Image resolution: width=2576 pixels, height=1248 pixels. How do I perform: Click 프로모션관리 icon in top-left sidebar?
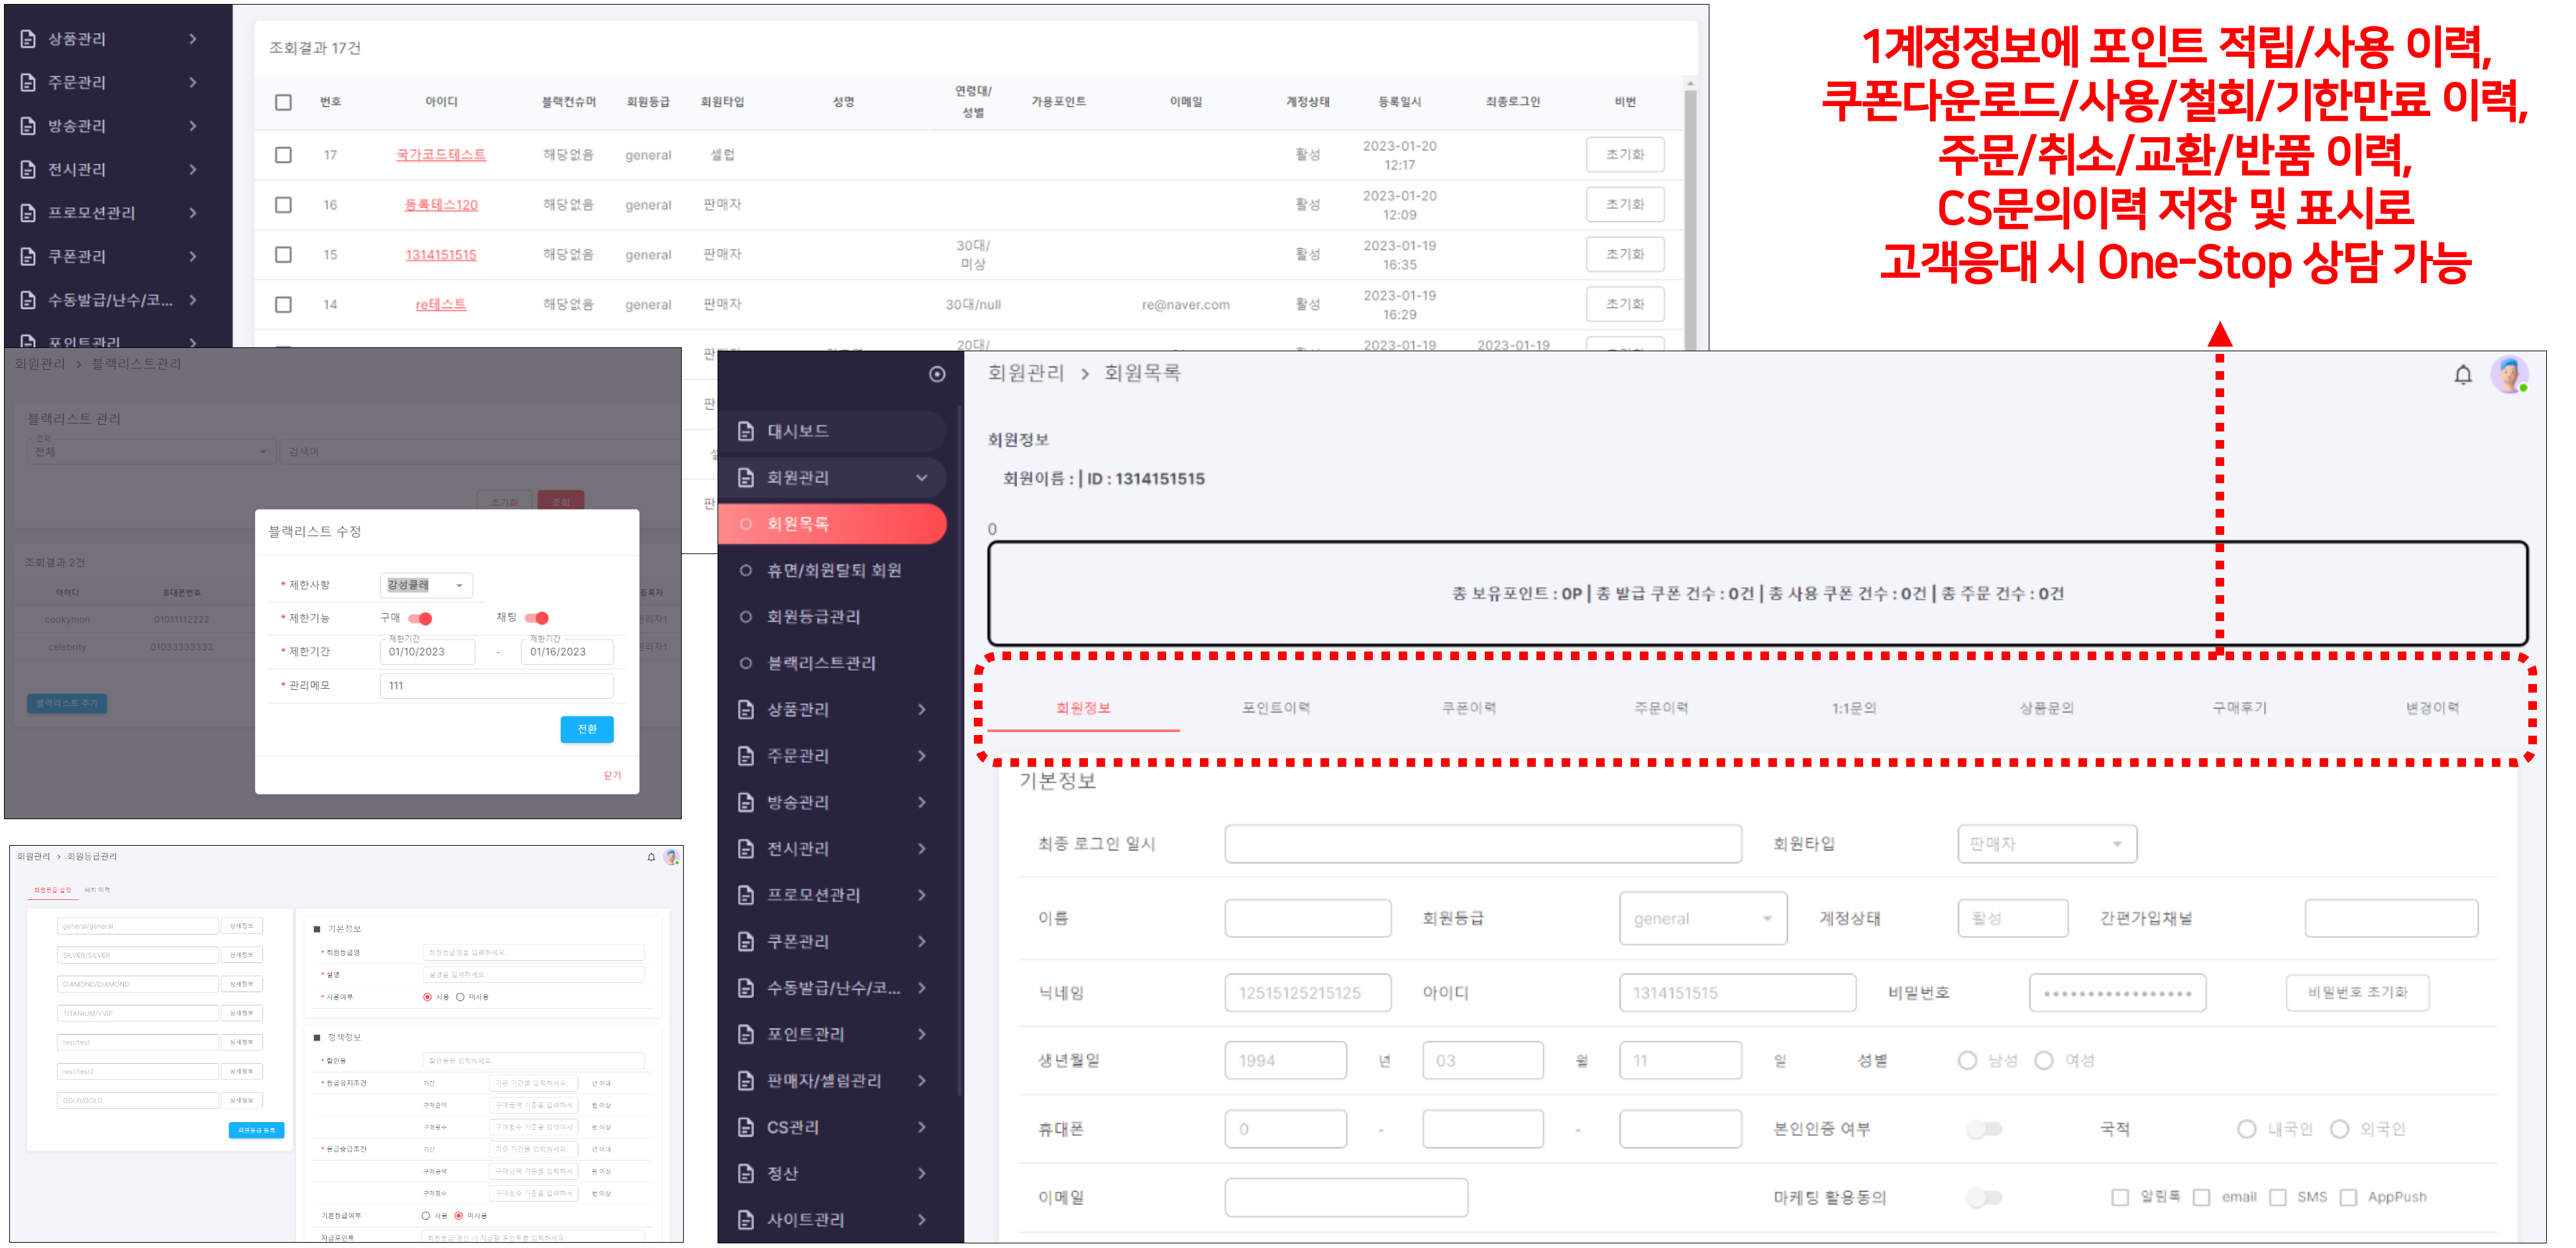tap(28, 213)
